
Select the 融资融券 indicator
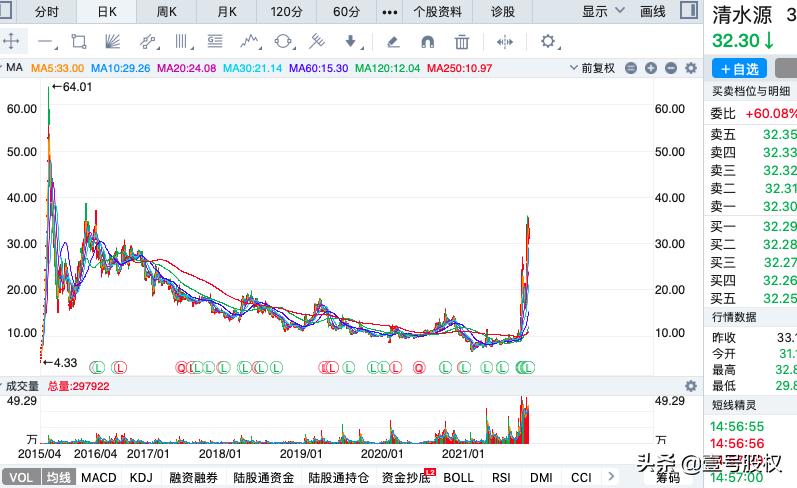(193, 477)
